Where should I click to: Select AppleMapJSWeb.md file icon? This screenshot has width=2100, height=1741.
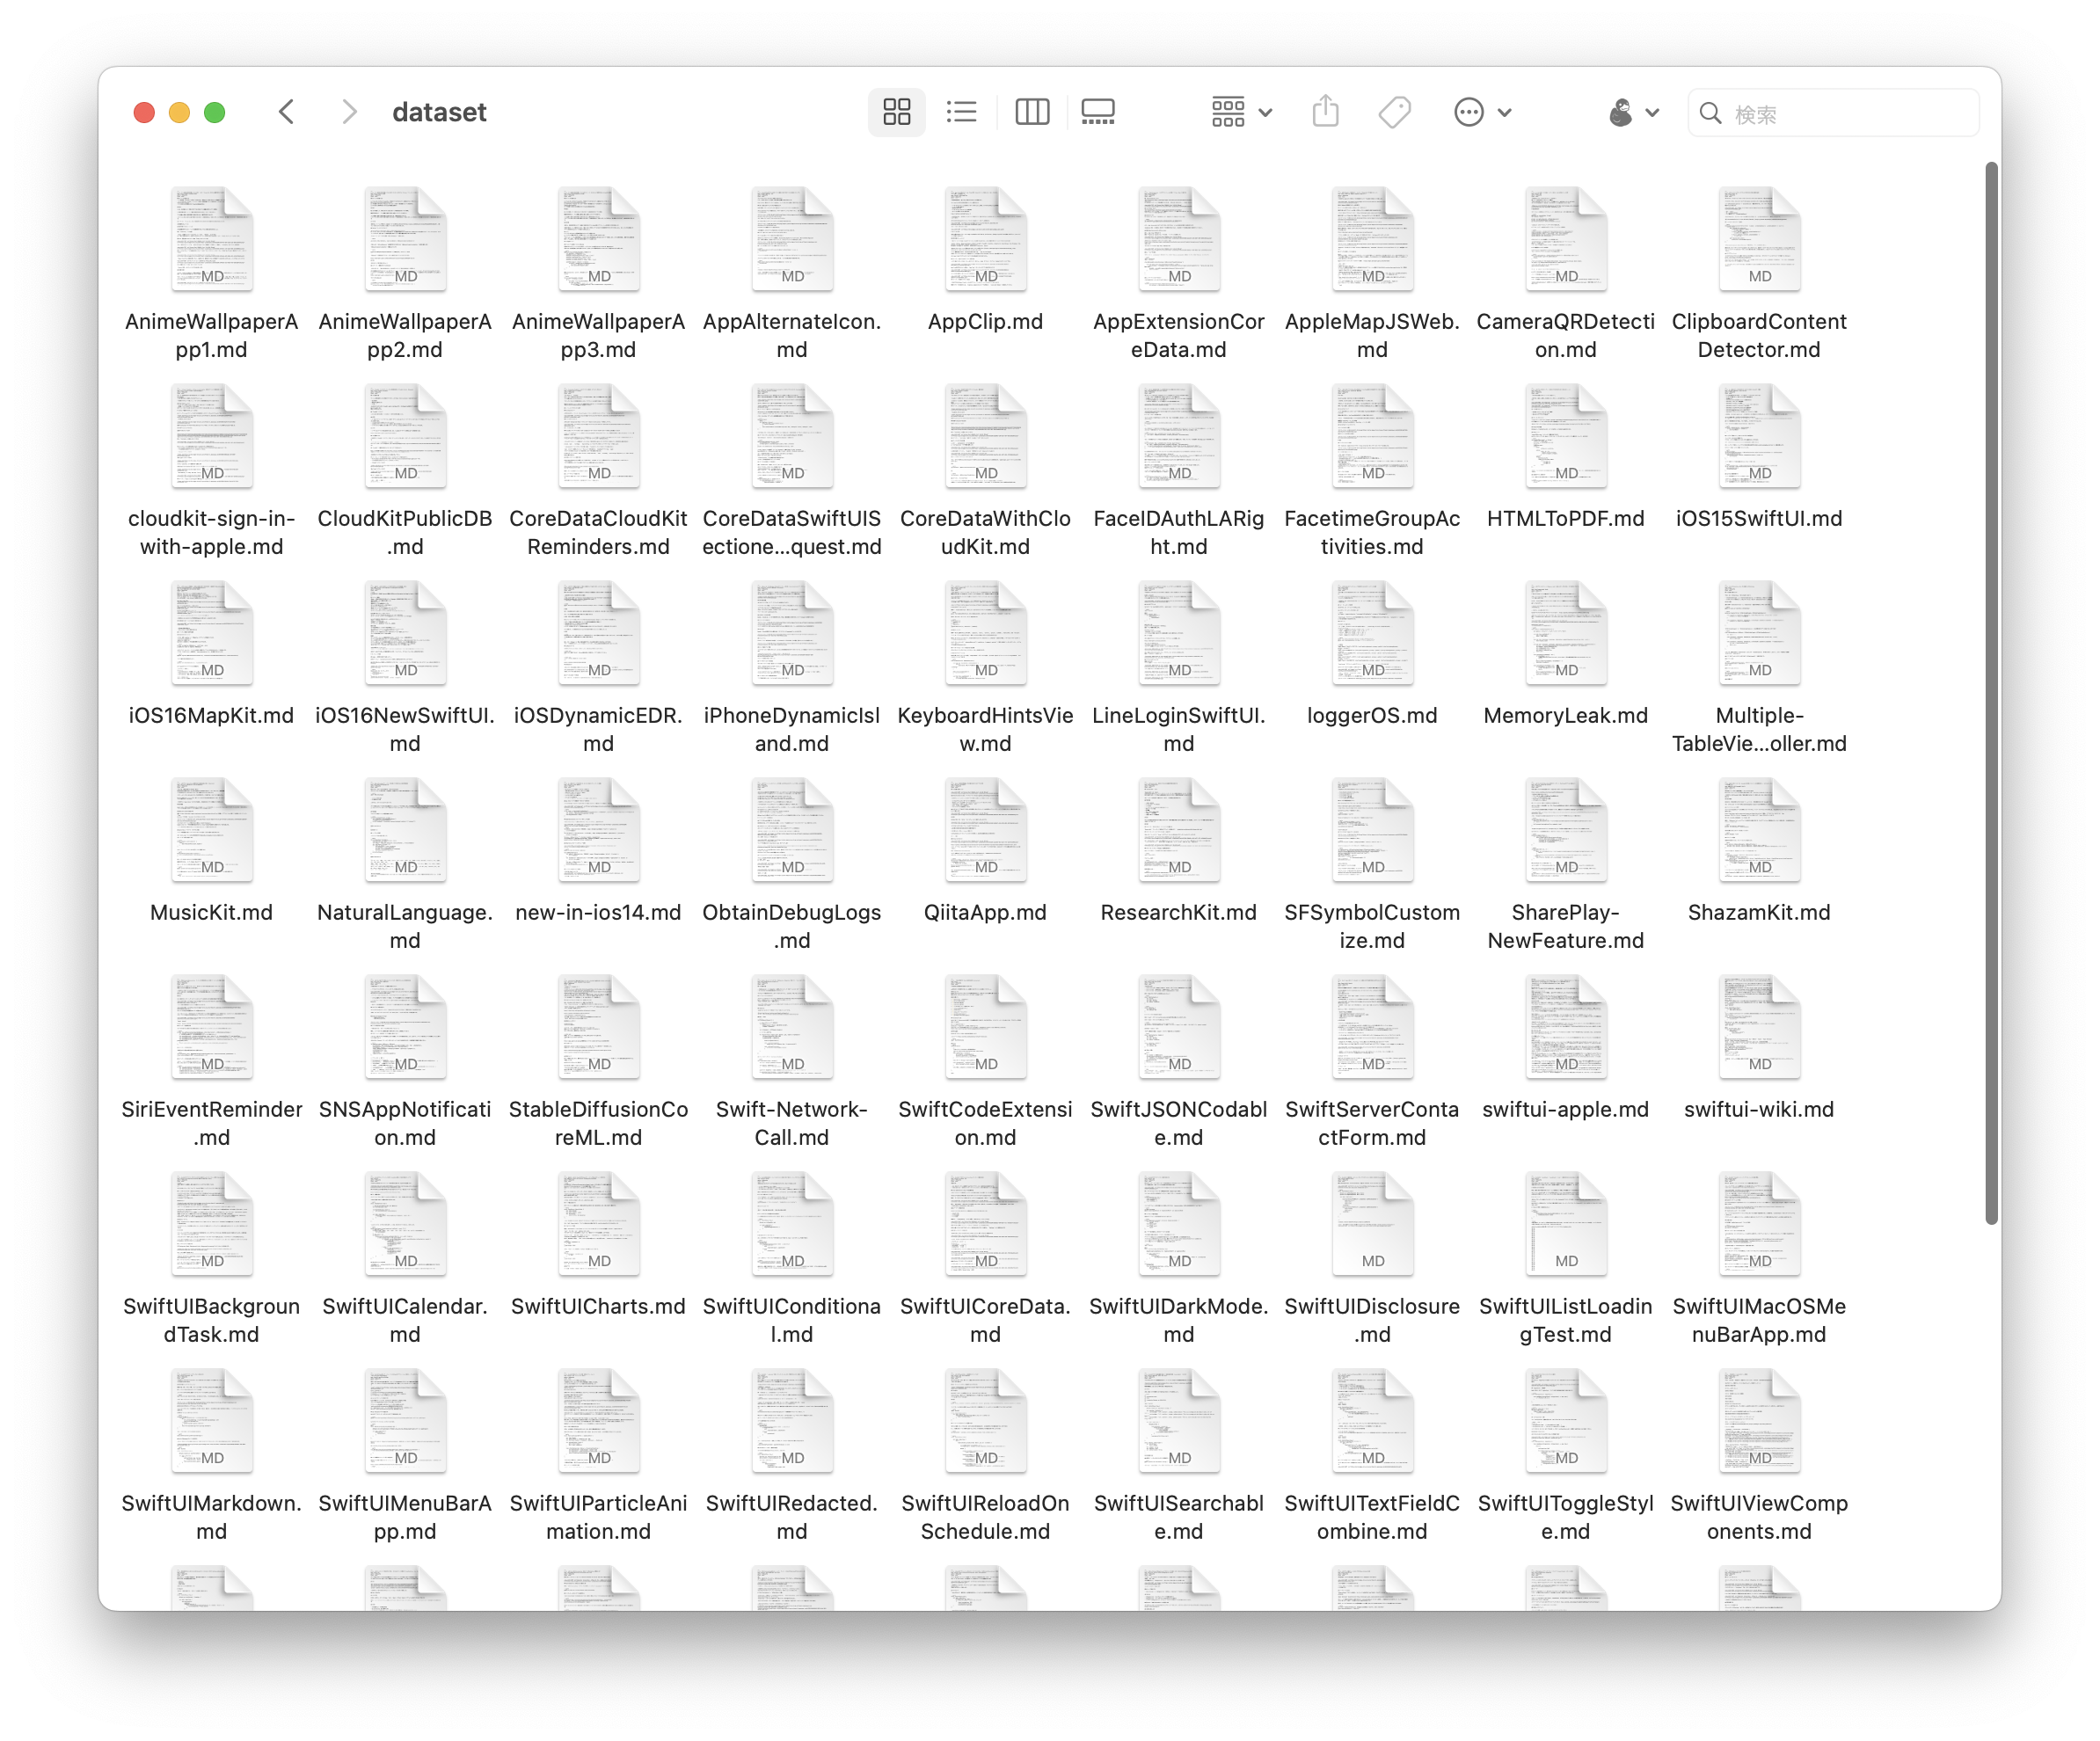1372,239
